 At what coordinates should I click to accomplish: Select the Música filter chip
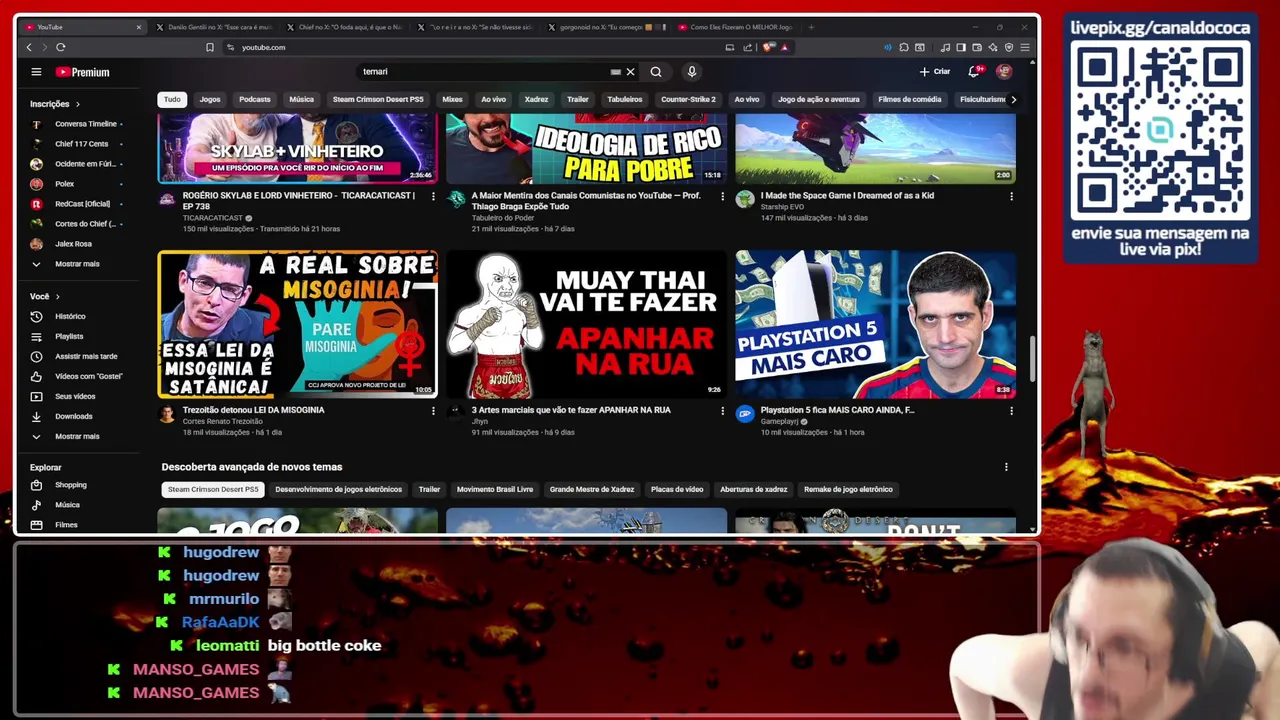pyautogui.click(x=301, y=99)
